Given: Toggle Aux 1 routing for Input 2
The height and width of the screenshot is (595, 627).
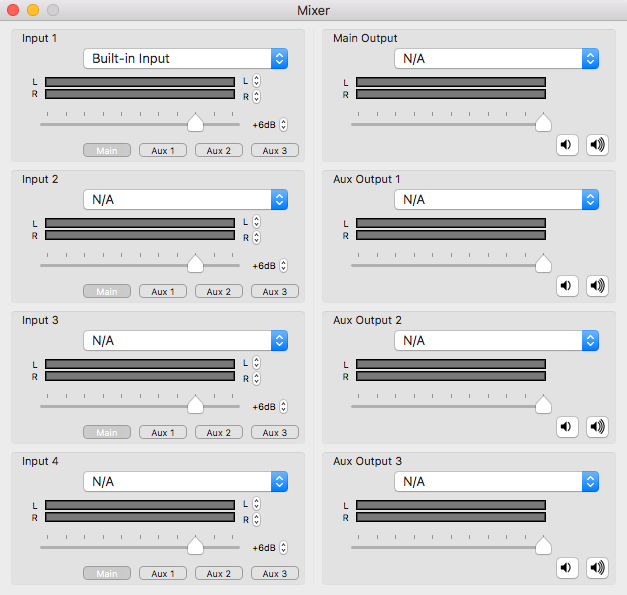Looking at the screenshot, I should (163, 292).
